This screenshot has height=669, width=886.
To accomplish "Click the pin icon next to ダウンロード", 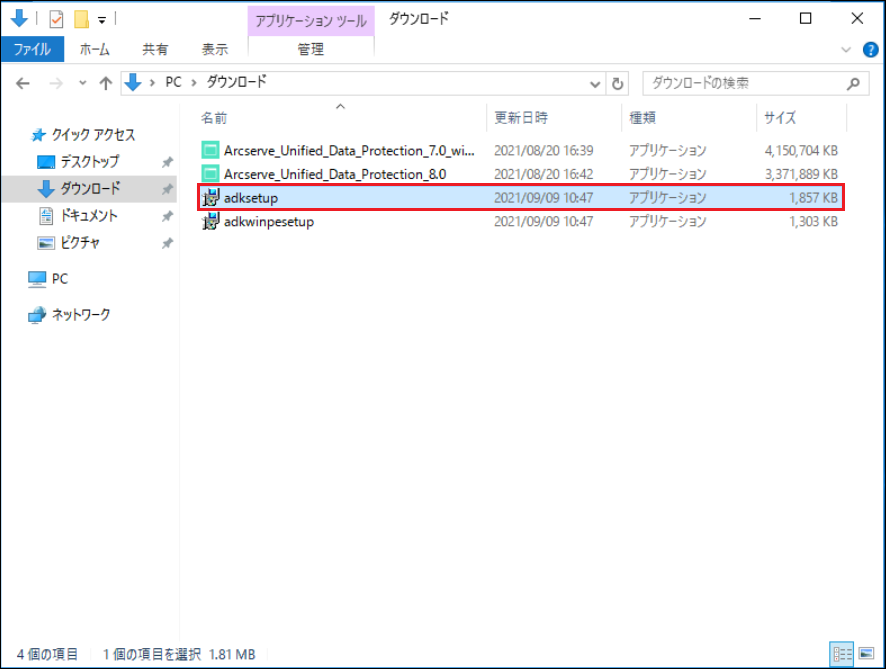I will point(167,189).
